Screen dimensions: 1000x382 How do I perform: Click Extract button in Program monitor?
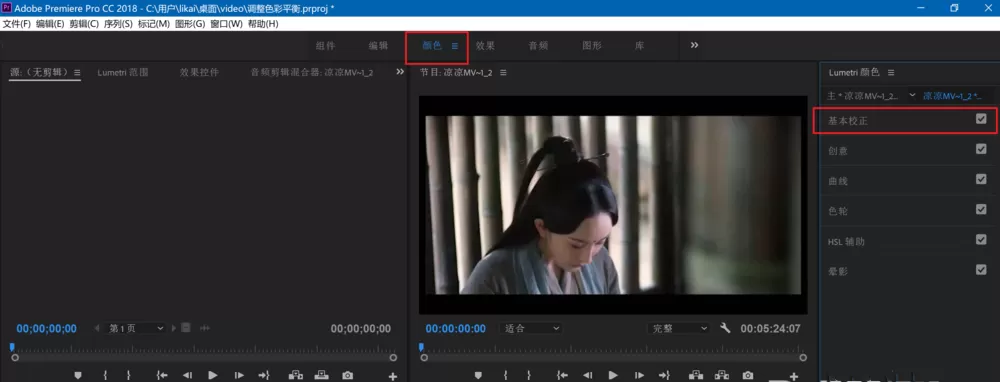721,376
